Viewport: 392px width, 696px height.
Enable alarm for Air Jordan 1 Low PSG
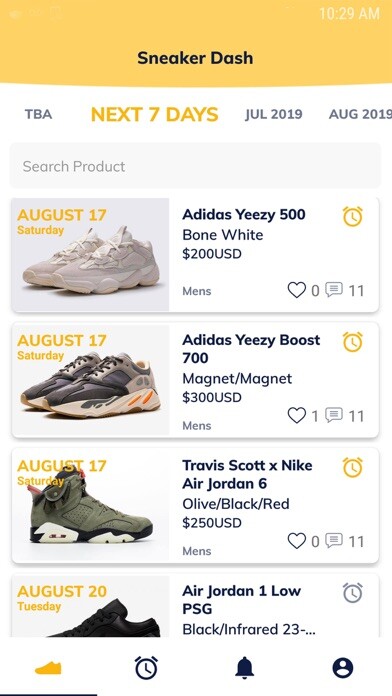(352, 593)
